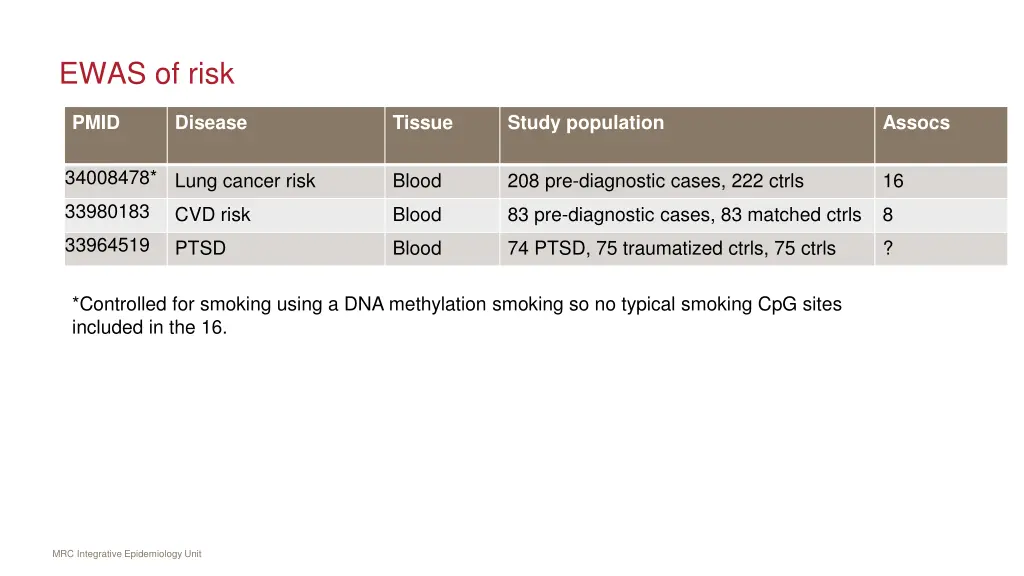Click MRC Integrative Epidemiology Unit footer
Viewport: 1024px width, 576px height.
click(127, 554)
